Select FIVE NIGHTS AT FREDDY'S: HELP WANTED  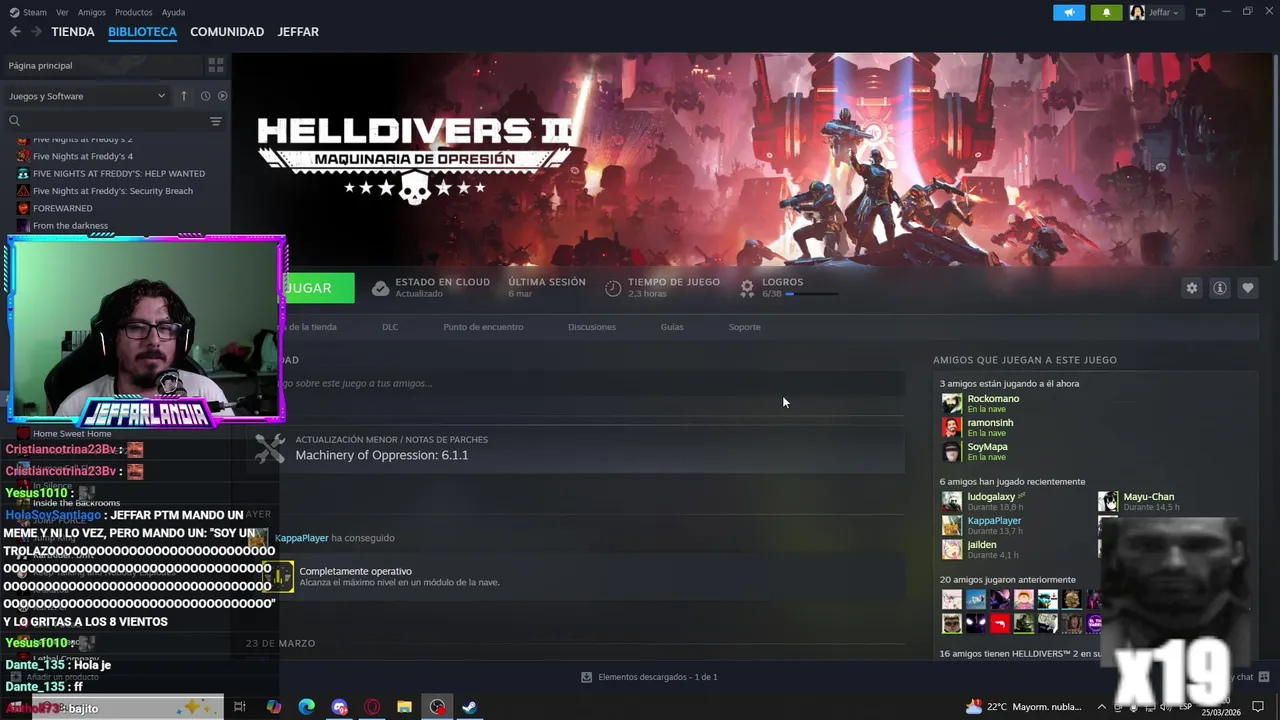tap(119, 173)
